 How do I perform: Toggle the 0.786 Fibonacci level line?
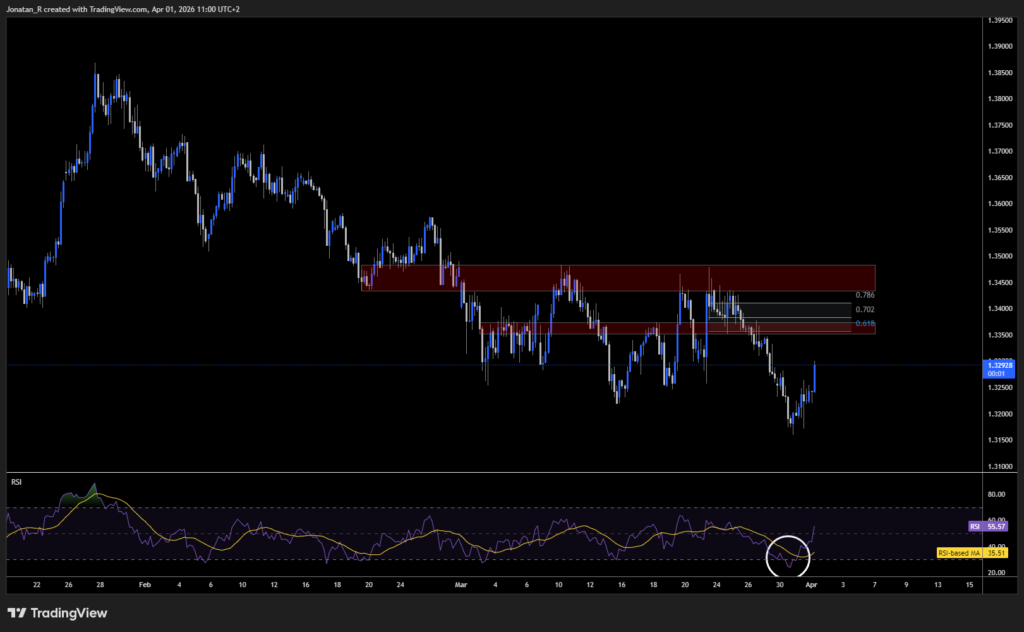pos(866,295)
